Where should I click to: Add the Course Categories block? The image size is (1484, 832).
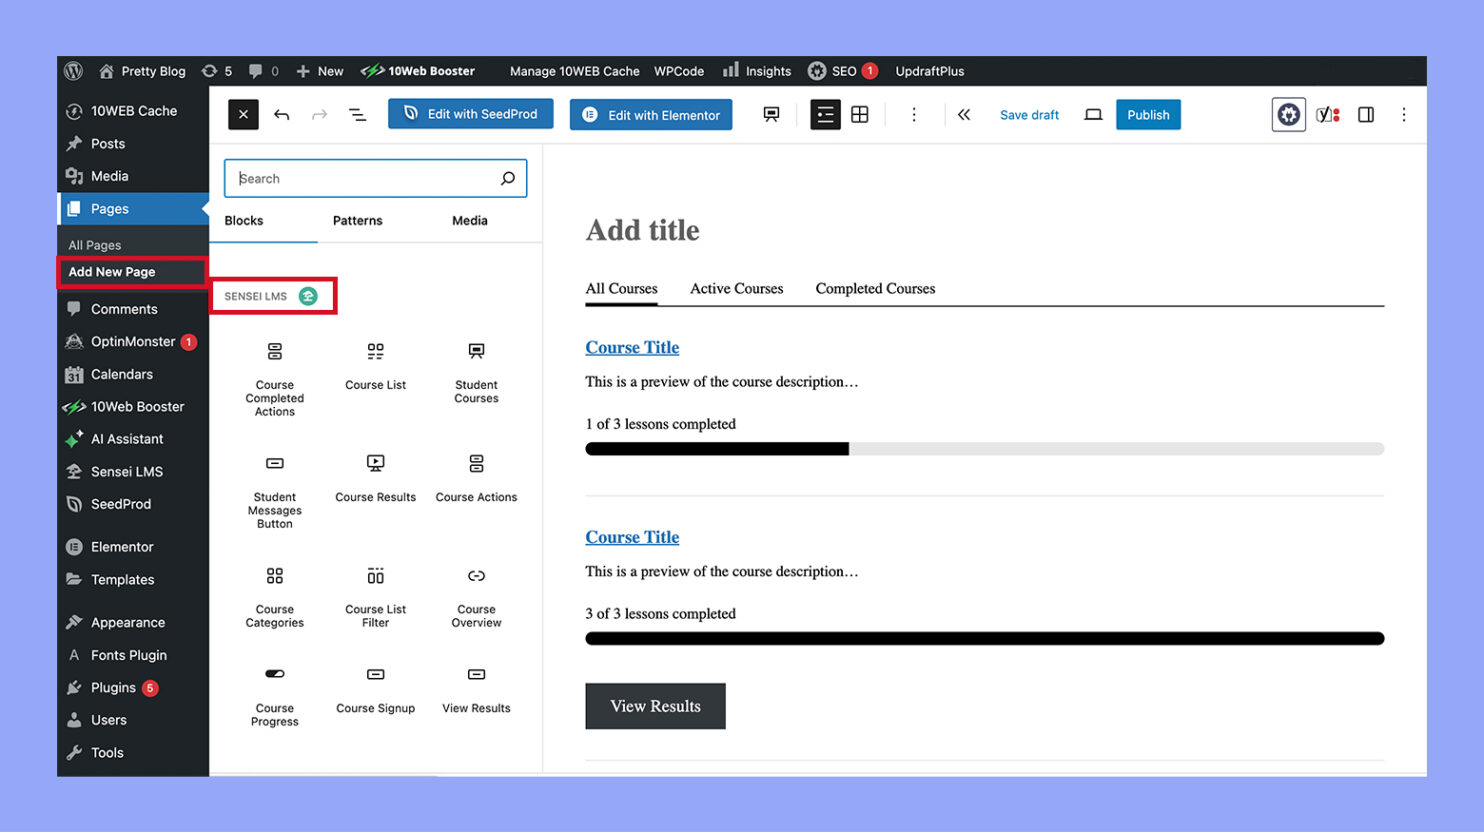pos(275,590)
